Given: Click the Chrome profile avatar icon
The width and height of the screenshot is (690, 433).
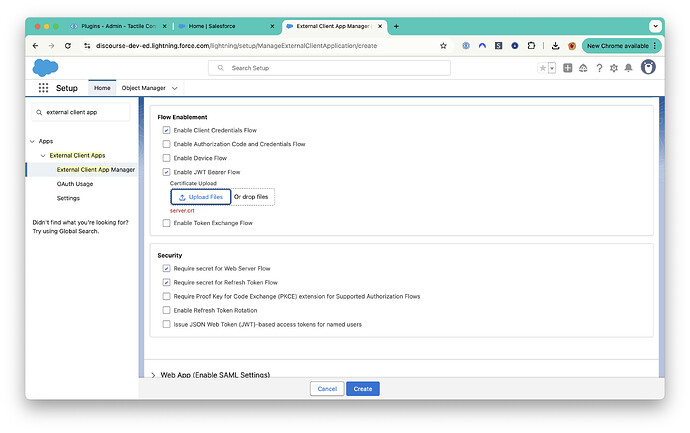Looking at the screenshot, I should [x=572, y=46].
